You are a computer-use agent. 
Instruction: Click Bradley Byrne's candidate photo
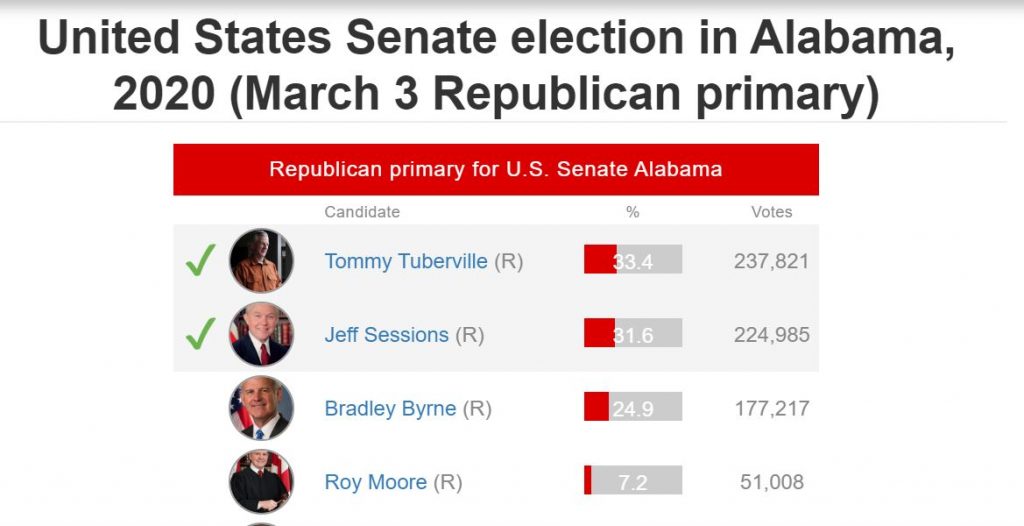point(261,408)
